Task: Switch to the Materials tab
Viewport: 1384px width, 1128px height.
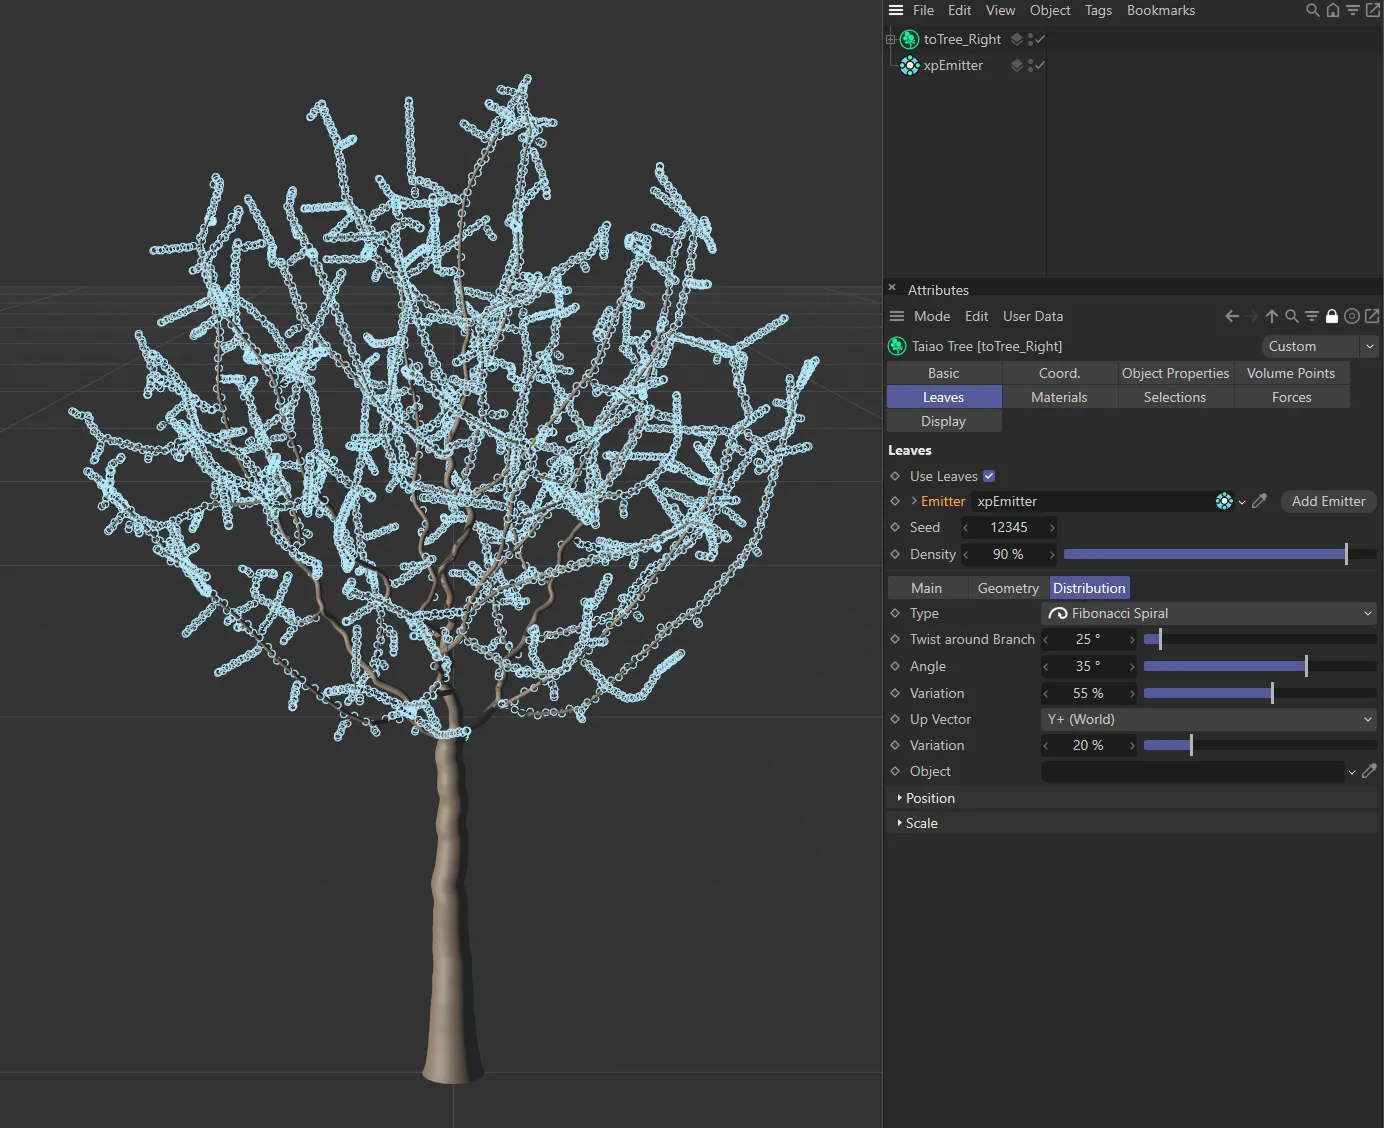Action: [x=1059, y=397]
